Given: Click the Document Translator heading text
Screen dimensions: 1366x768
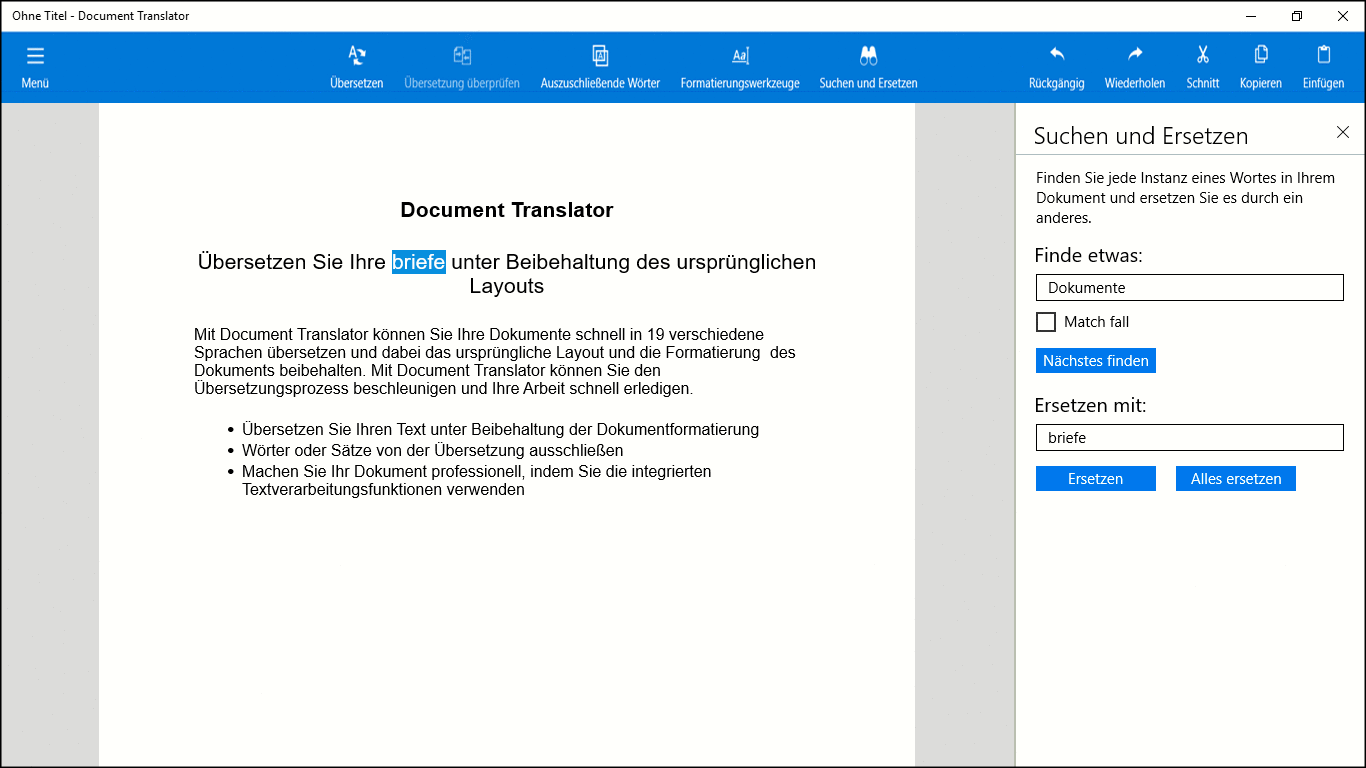Looking at the screenshot, I should [506, 210].
